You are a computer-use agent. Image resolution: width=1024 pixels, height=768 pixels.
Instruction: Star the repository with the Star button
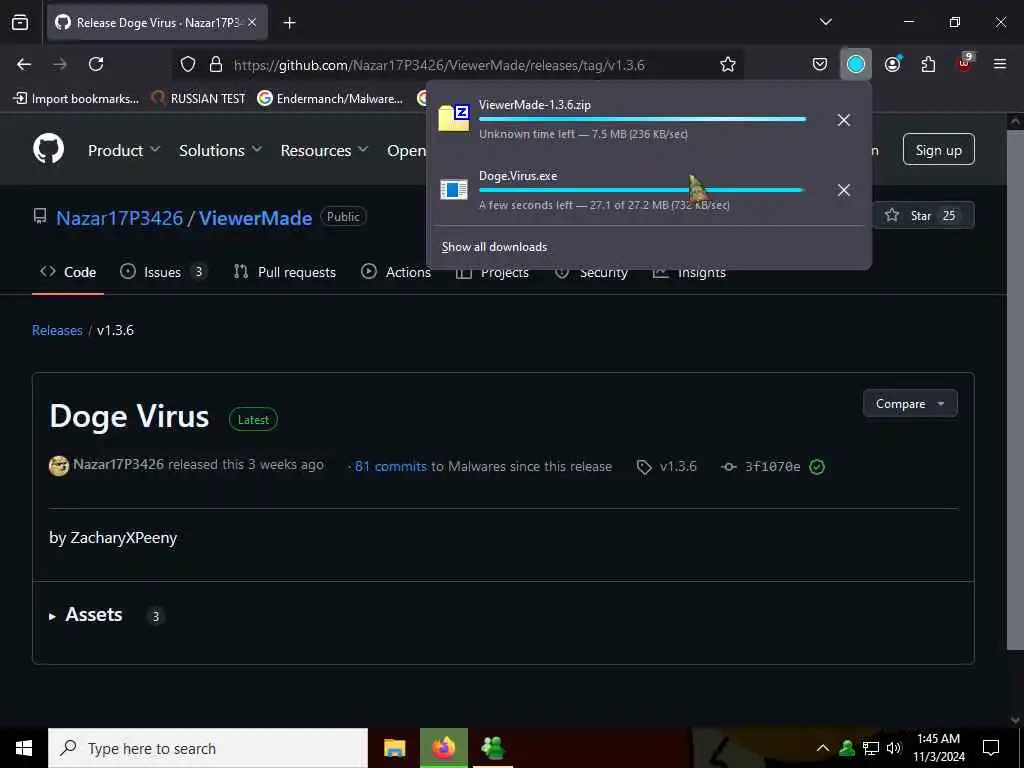(923, 216)
